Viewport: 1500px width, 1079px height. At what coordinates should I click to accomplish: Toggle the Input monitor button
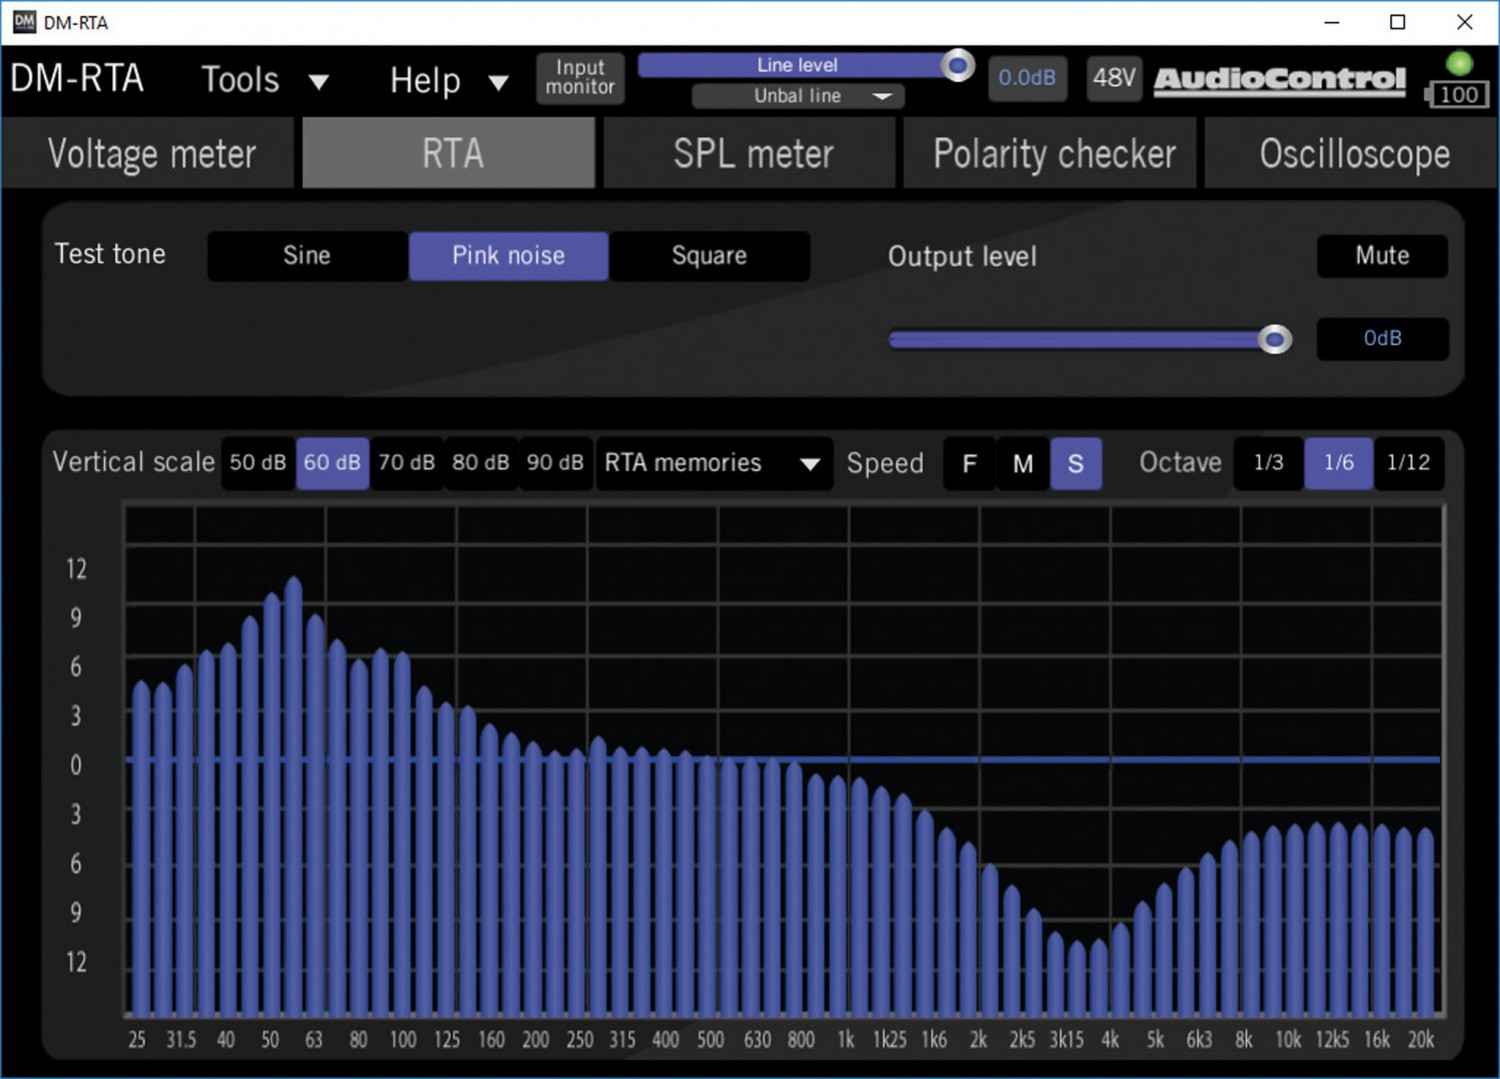point(580,78)
